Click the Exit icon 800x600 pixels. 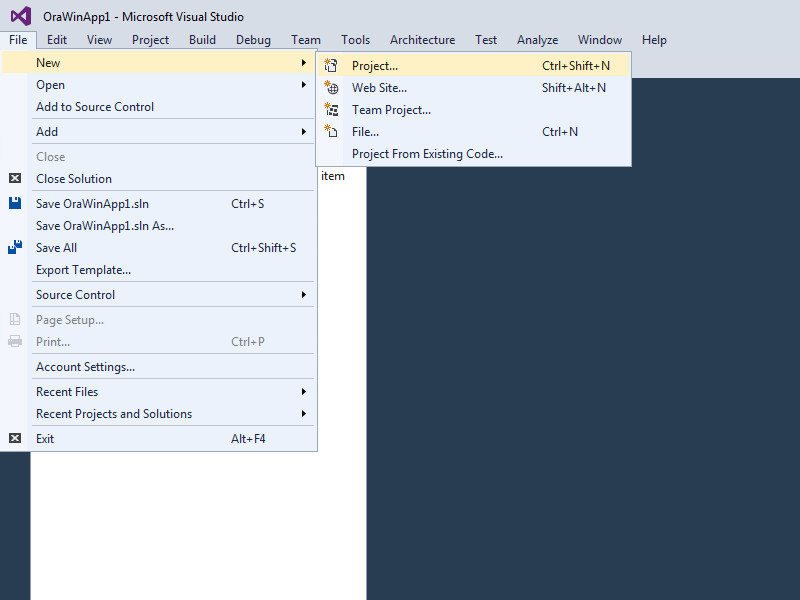click(x=15, y=438)
